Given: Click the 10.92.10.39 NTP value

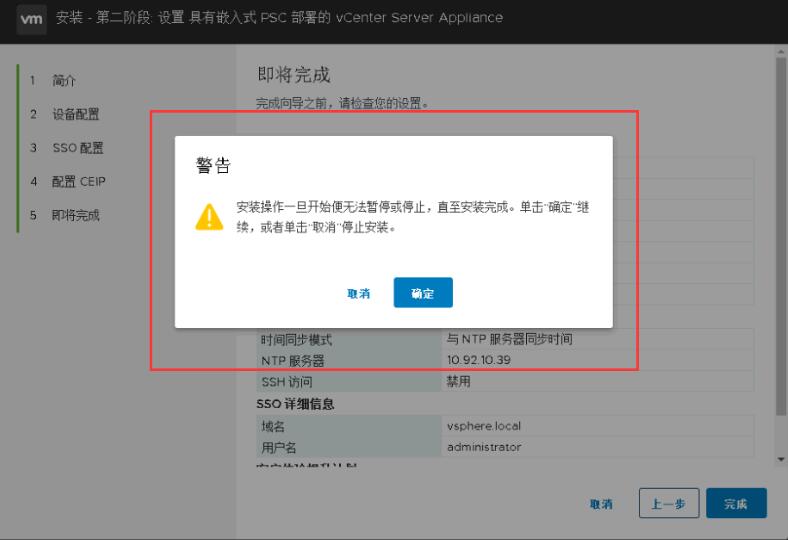Looking at the screenshot, I should pyautogui.click(x=478, y=360).
